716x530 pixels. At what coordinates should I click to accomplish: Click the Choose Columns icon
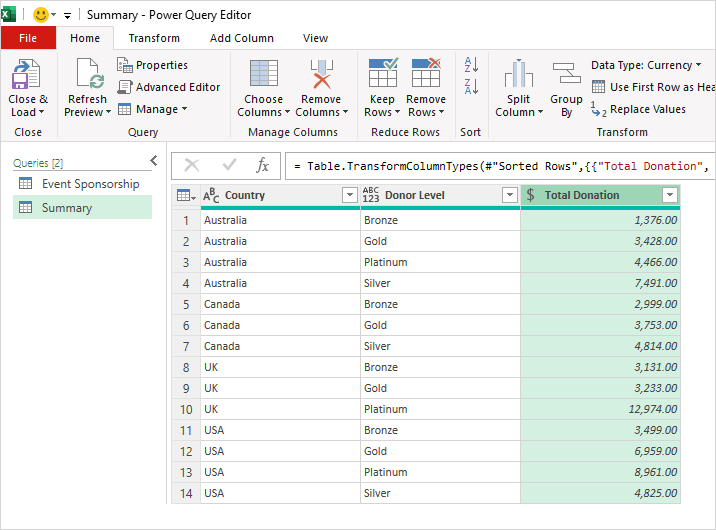[263, 73]
